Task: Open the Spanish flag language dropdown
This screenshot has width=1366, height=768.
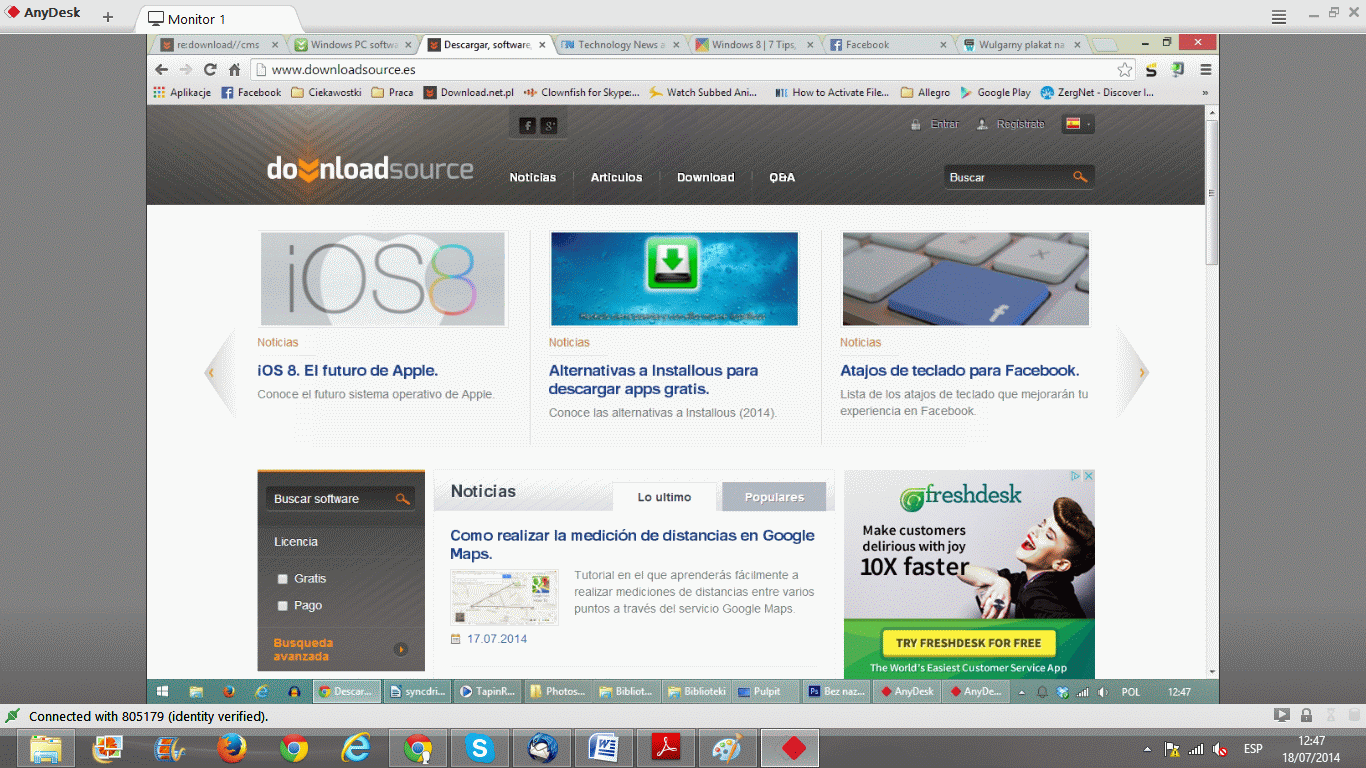Action: click(1078, 124)
